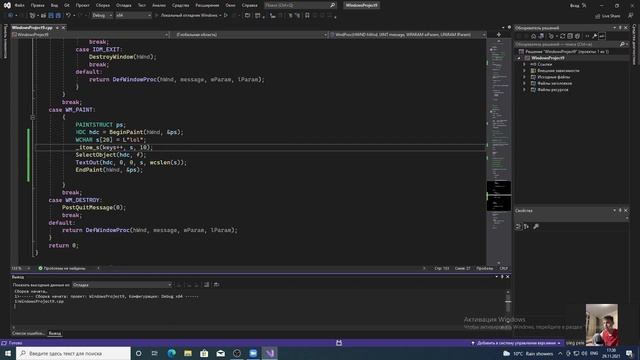This screenshot has width=640, height=360.
Task: Click Добавить в систему управления версиями
Action: point(516,343)
